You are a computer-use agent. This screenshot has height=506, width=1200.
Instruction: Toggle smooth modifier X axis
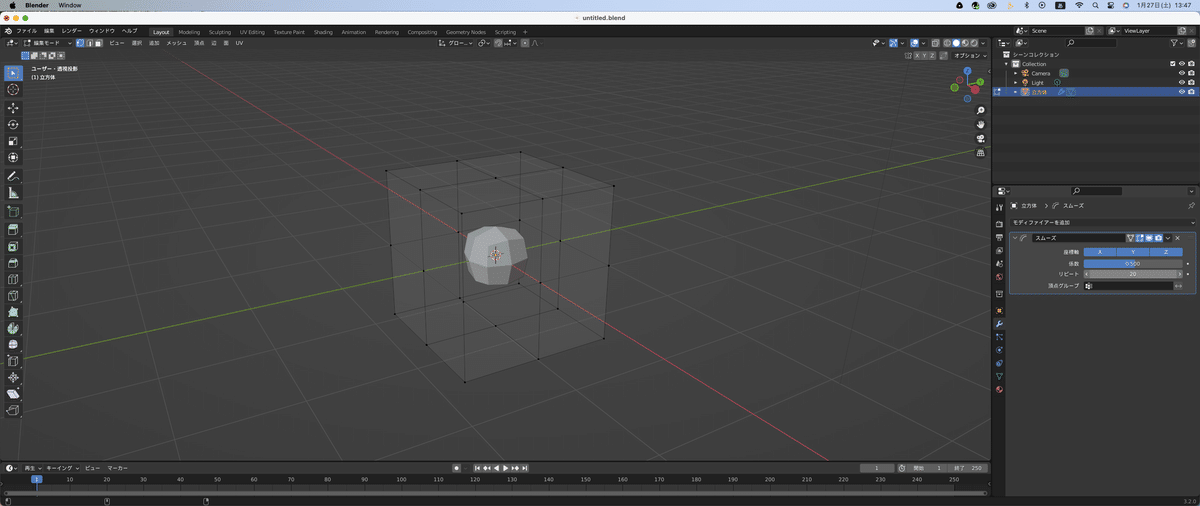coord(1100,252)
